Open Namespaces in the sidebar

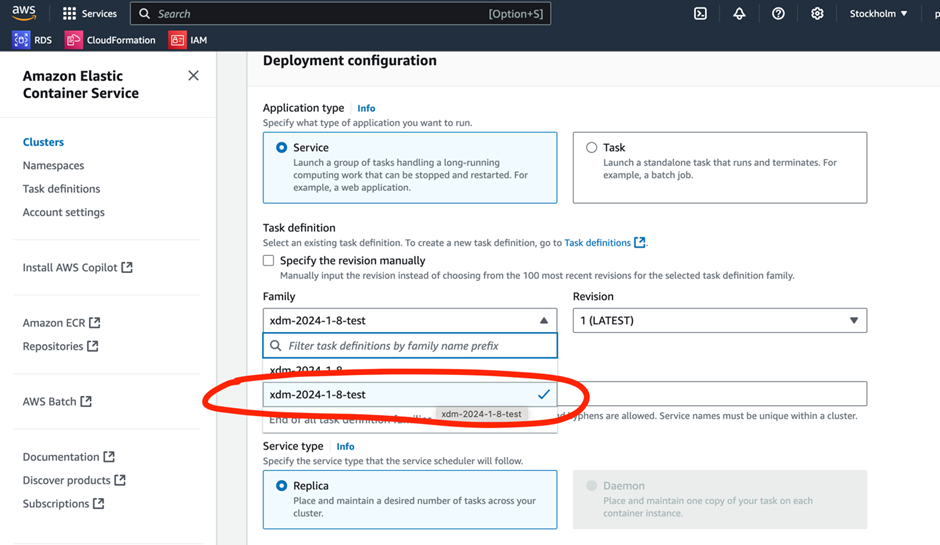[53, 165]
